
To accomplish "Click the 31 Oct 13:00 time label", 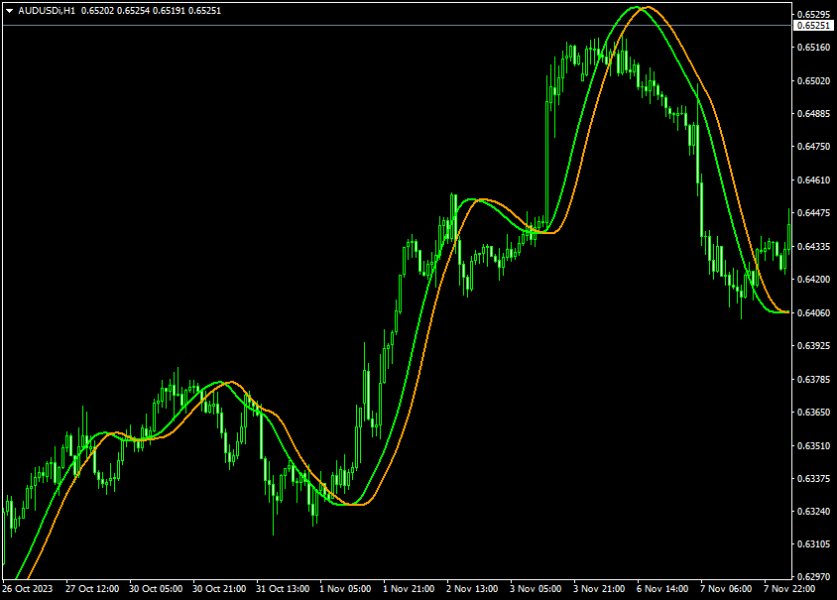I will coord(282,589).
